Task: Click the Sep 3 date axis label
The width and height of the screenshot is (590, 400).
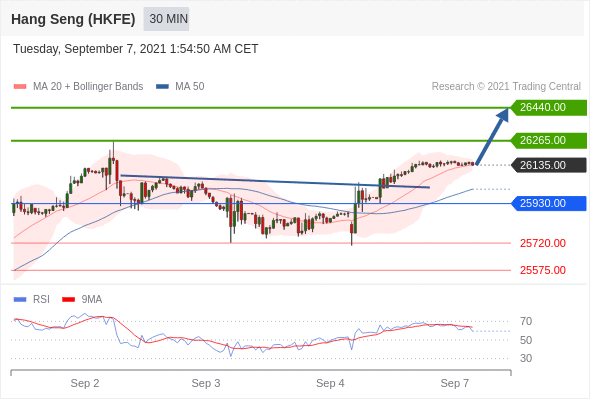Action: [206, 383]
